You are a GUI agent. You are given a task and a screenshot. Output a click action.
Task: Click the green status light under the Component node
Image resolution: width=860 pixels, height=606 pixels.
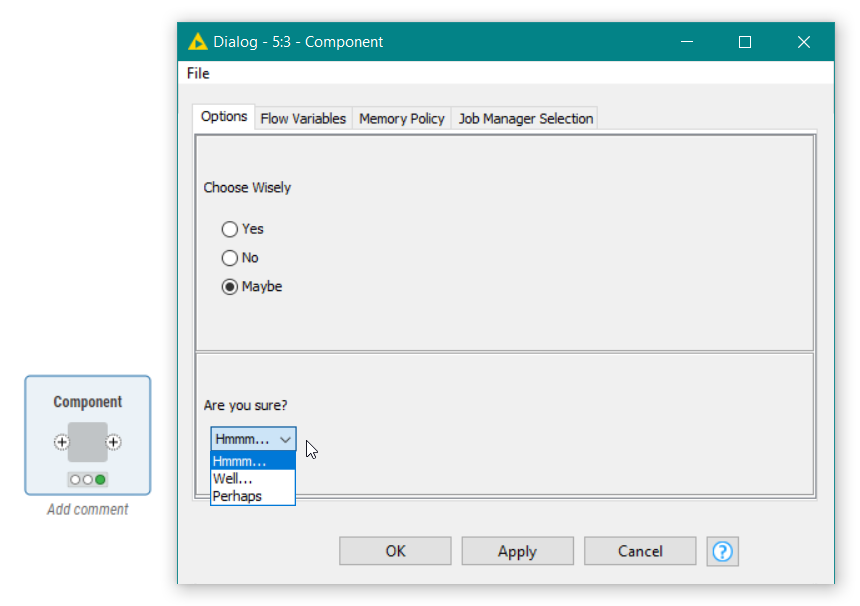tap(99, 479)
